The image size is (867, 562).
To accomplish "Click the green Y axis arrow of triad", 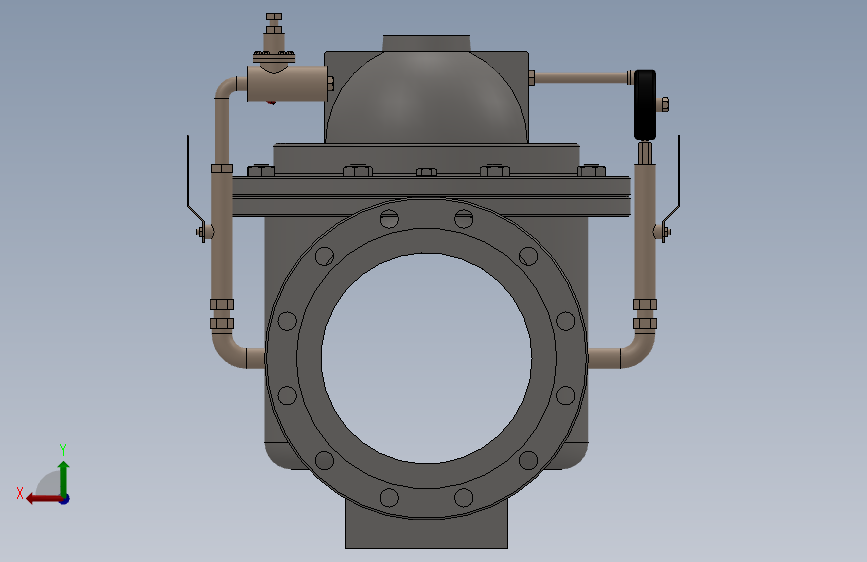I will pos(64,478).
